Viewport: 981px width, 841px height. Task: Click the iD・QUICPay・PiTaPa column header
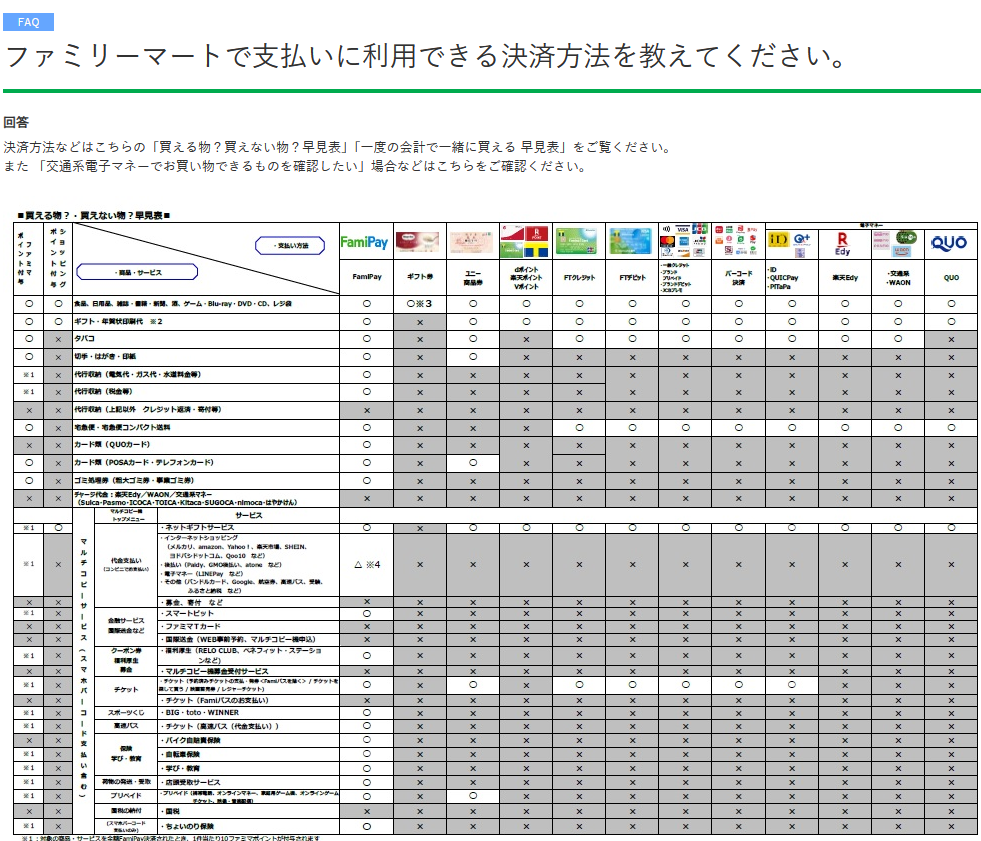tap(783, 278)
